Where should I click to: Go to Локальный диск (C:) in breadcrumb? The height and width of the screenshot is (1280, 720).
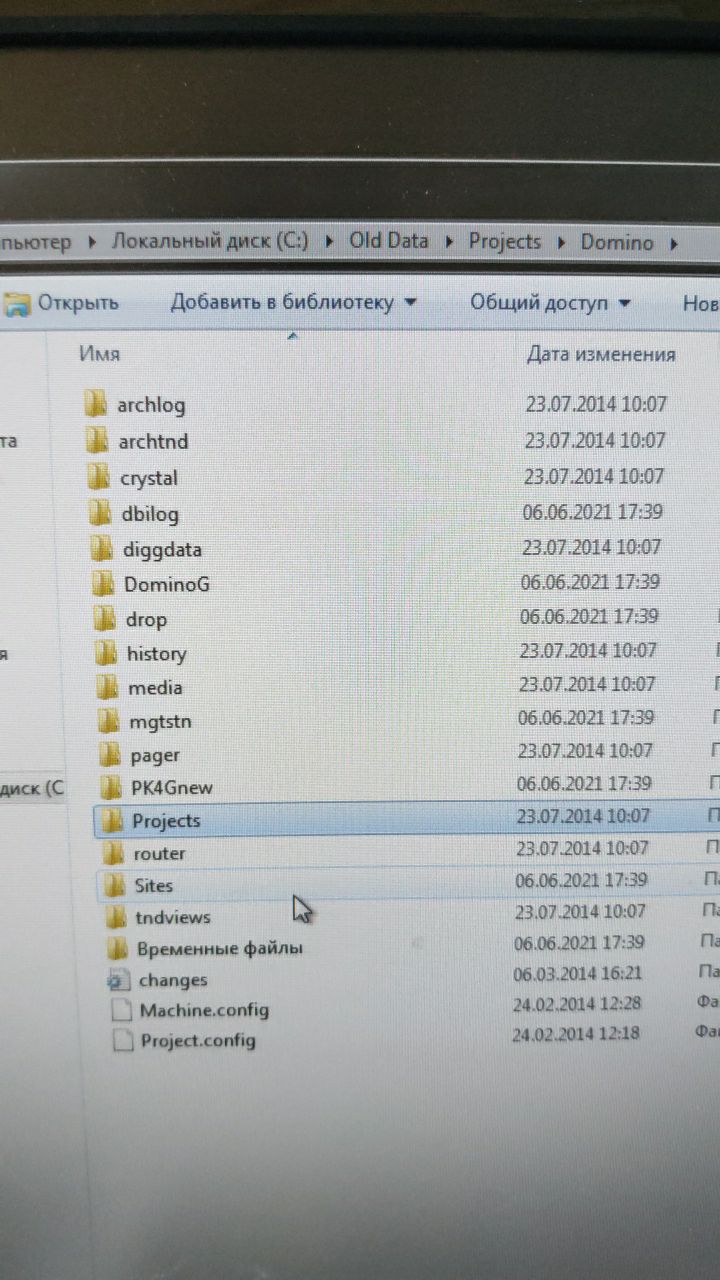point(210,241)
